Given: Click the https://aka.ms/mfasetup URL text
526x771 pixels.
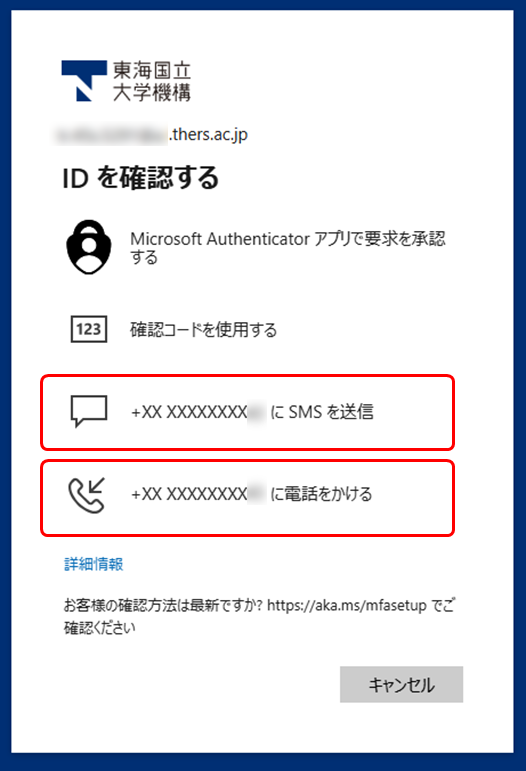Looking at the screenshot, I should (x=347, y=605).
